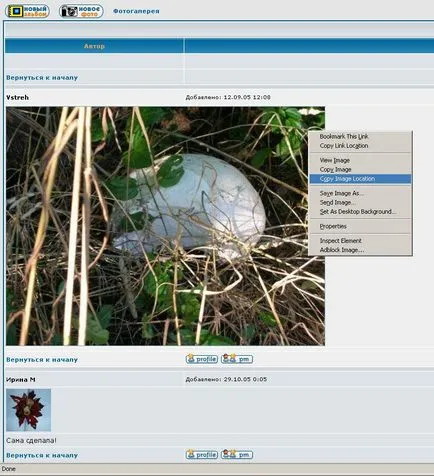This screenshot has width=434, height=476.
Task: Open the red flower thumbnail by Ирина М
Action: (28, 410)
